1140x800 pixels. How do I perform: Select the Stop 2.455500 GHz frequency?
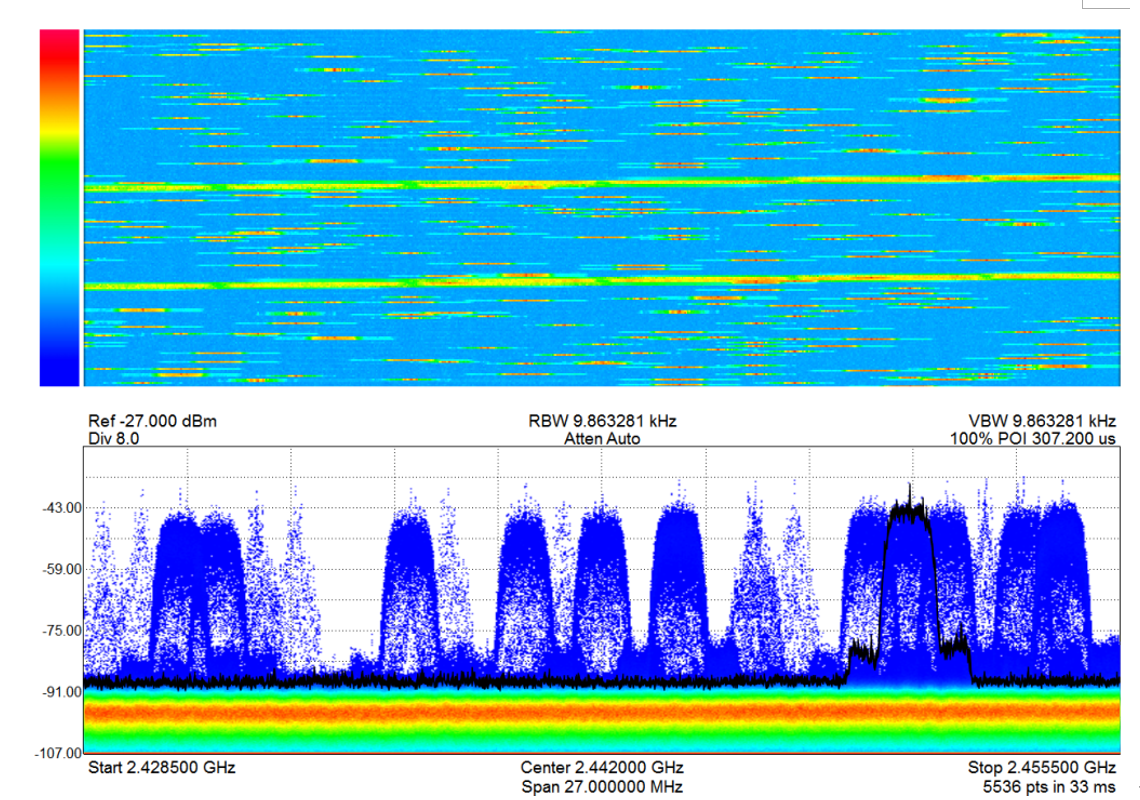click(1041, 767)
